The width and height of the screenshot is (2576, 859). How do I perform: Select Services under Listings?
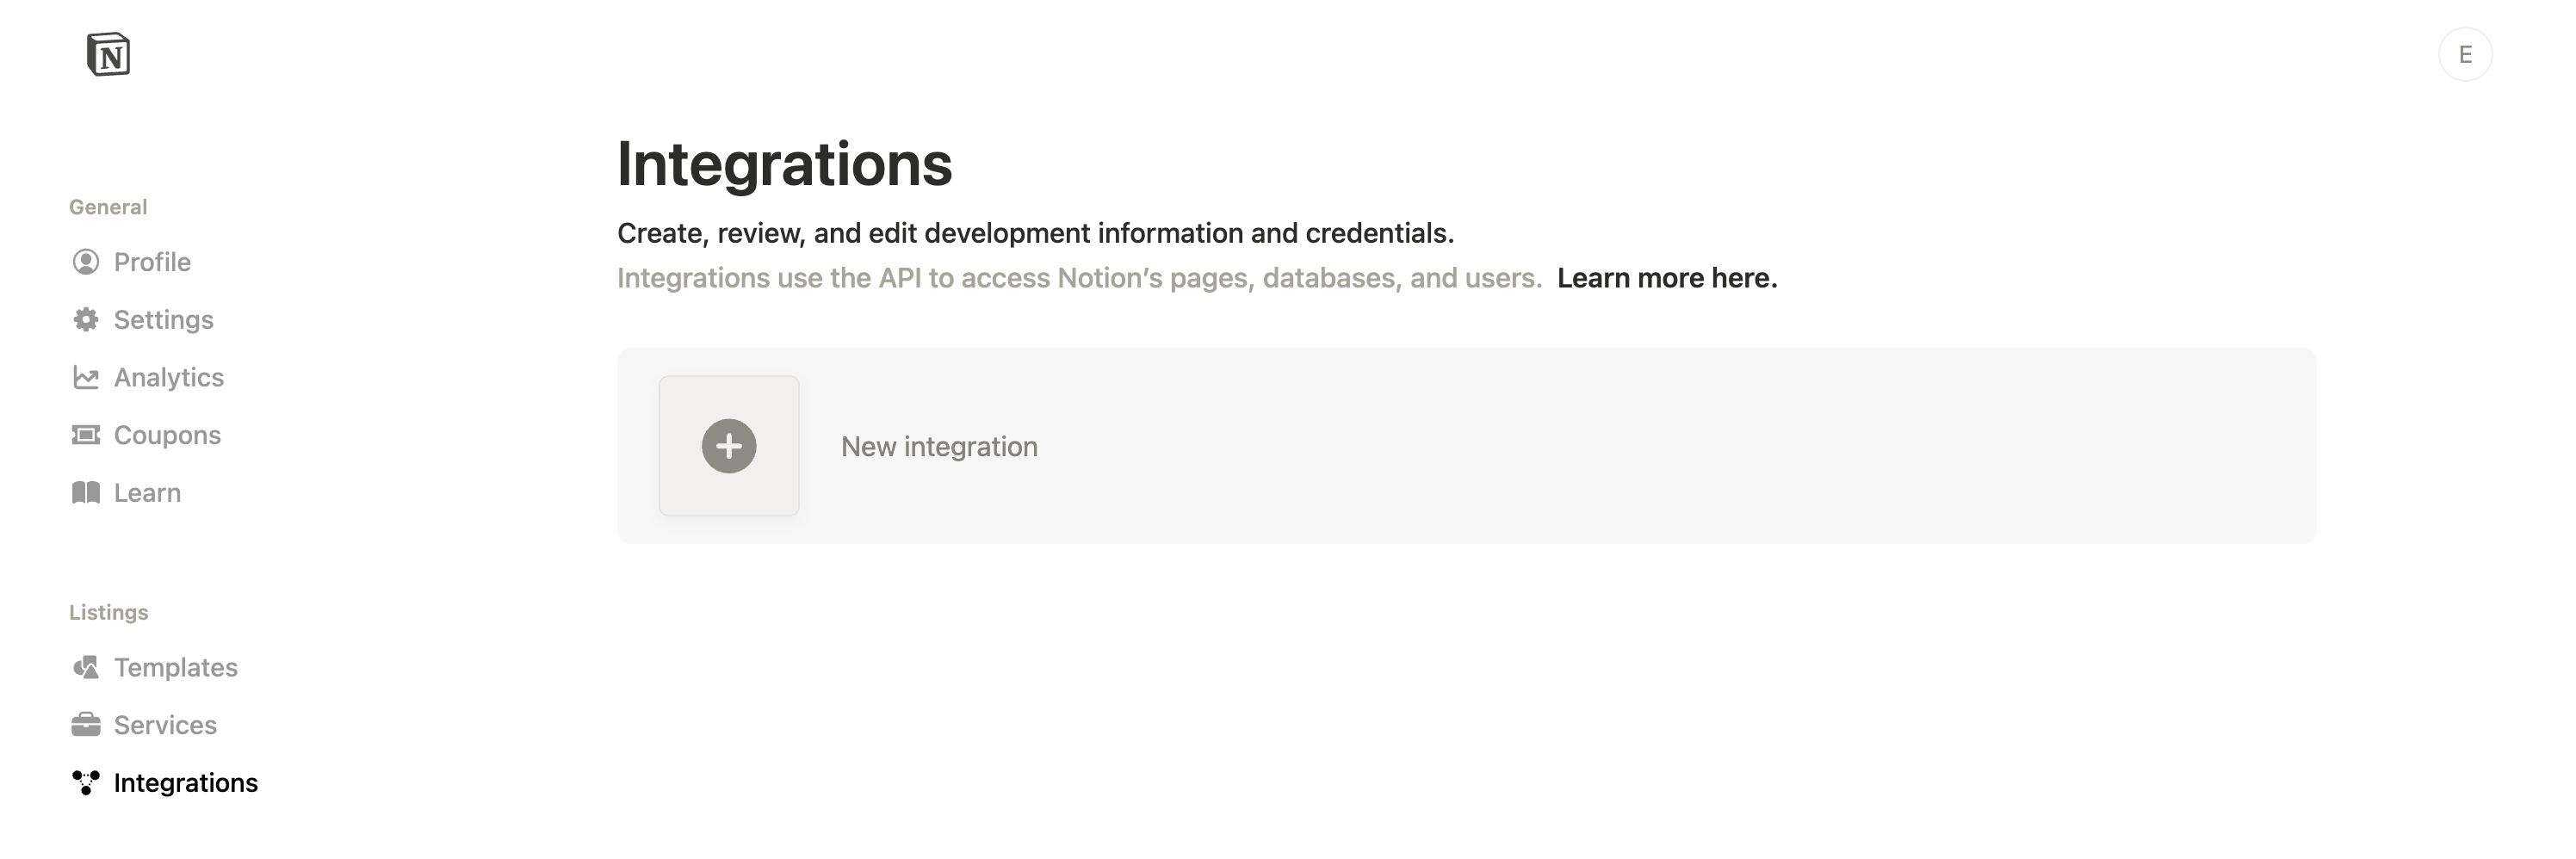coord(165,725)
